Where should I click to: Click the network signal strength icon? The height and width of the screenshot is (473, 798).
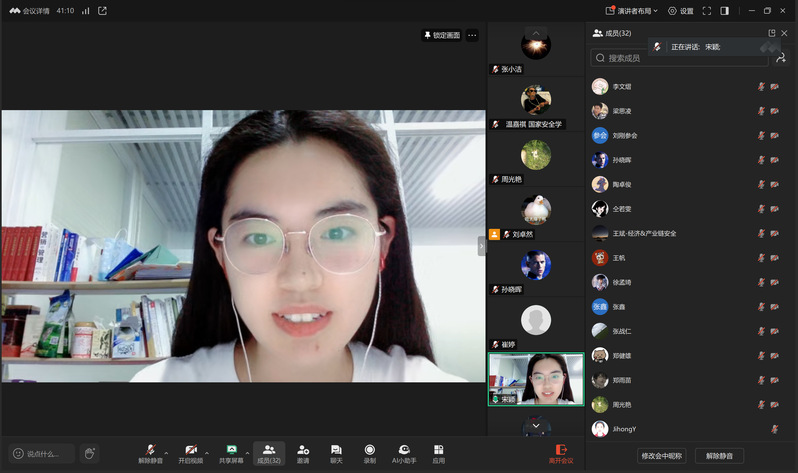point(84,11)
